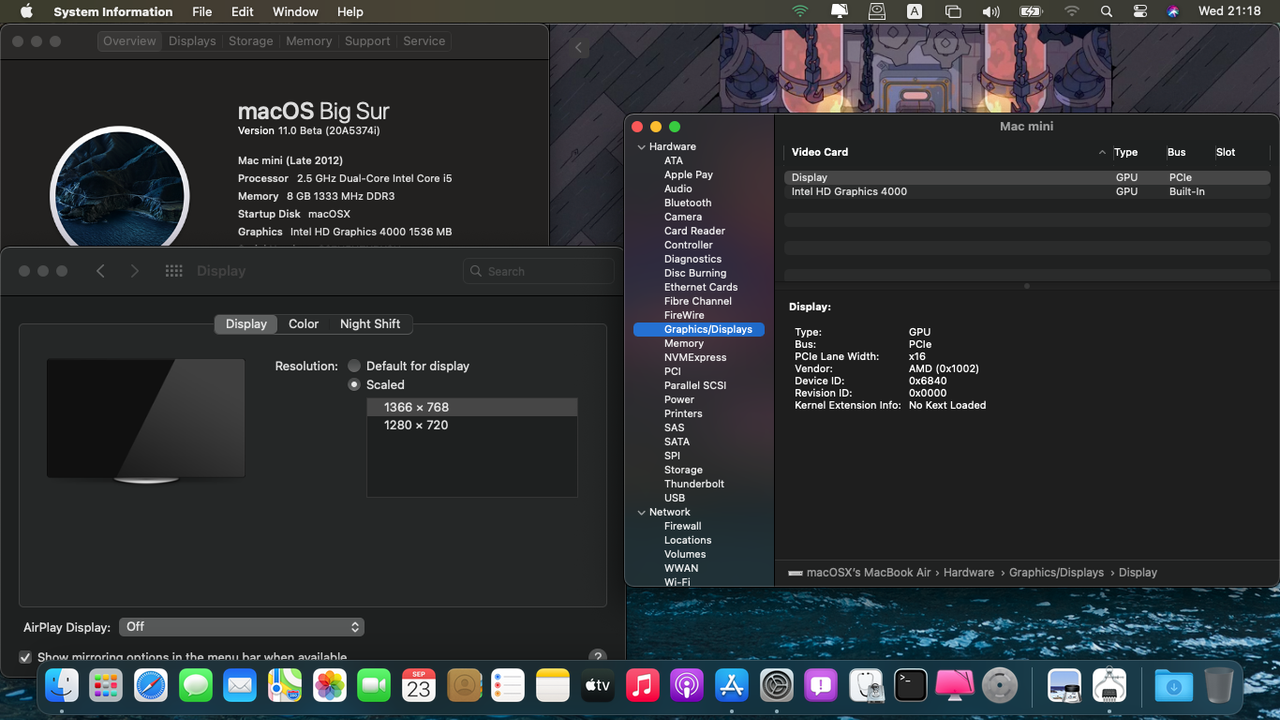Click Hardware in bottom path bar
This screenshot has height=720, width=1280.
coord(969,573)
